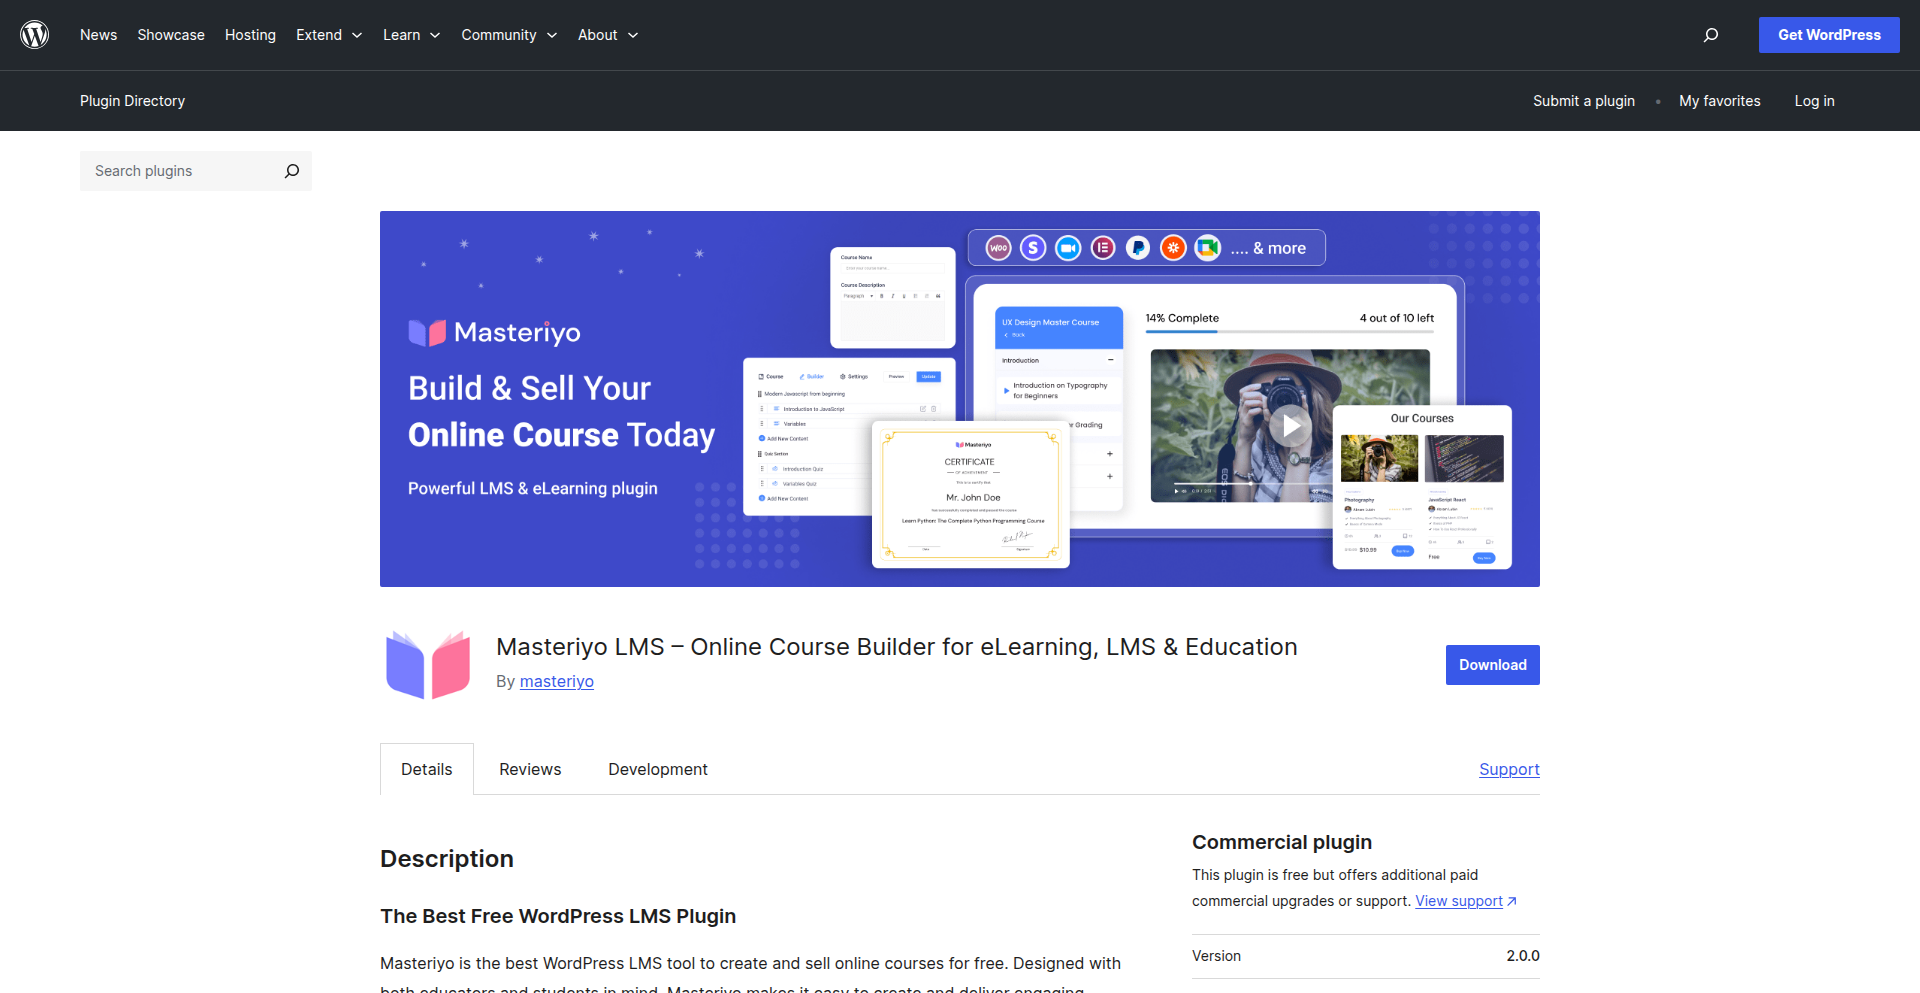The image size is (1920, 993).
Task: Click the Get WordPress button
Action: point(1829,35)
